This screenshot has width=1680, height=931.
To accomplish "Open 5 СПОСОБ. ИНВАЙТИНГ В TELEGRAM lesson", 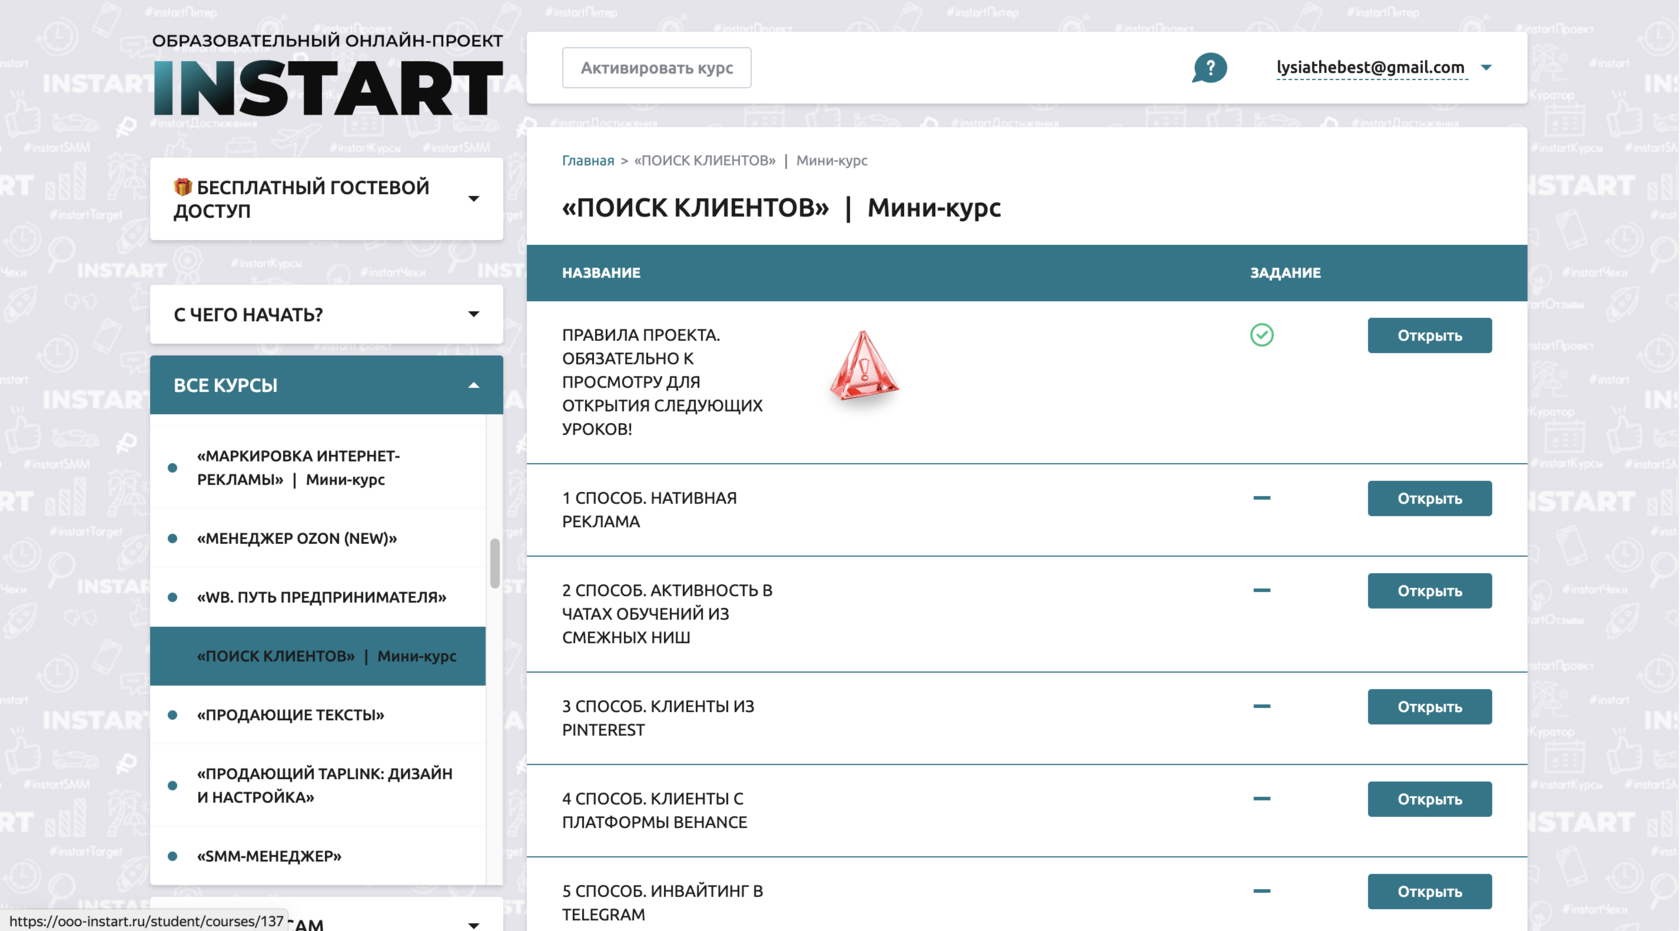I will (x=1429, y=892).
